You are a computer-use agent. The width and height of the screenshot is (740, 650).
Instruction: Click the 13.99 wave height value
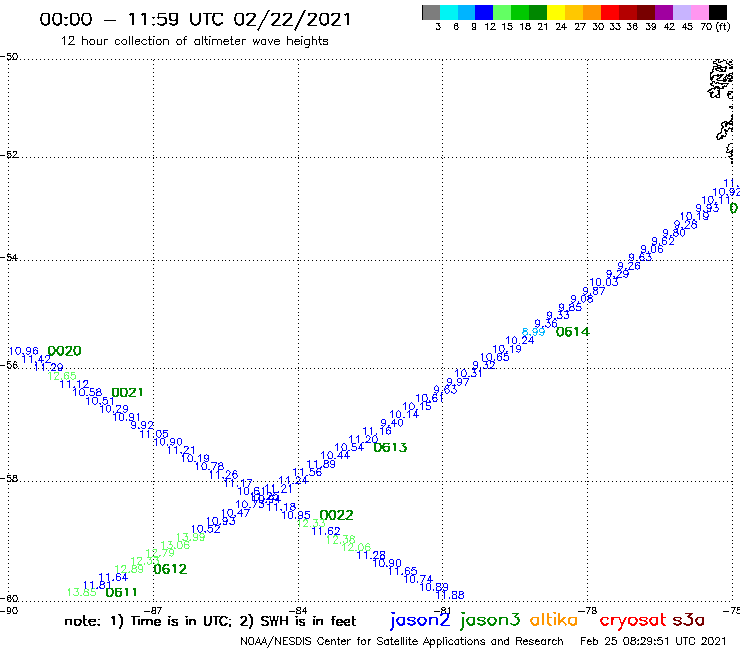(191, 537)
